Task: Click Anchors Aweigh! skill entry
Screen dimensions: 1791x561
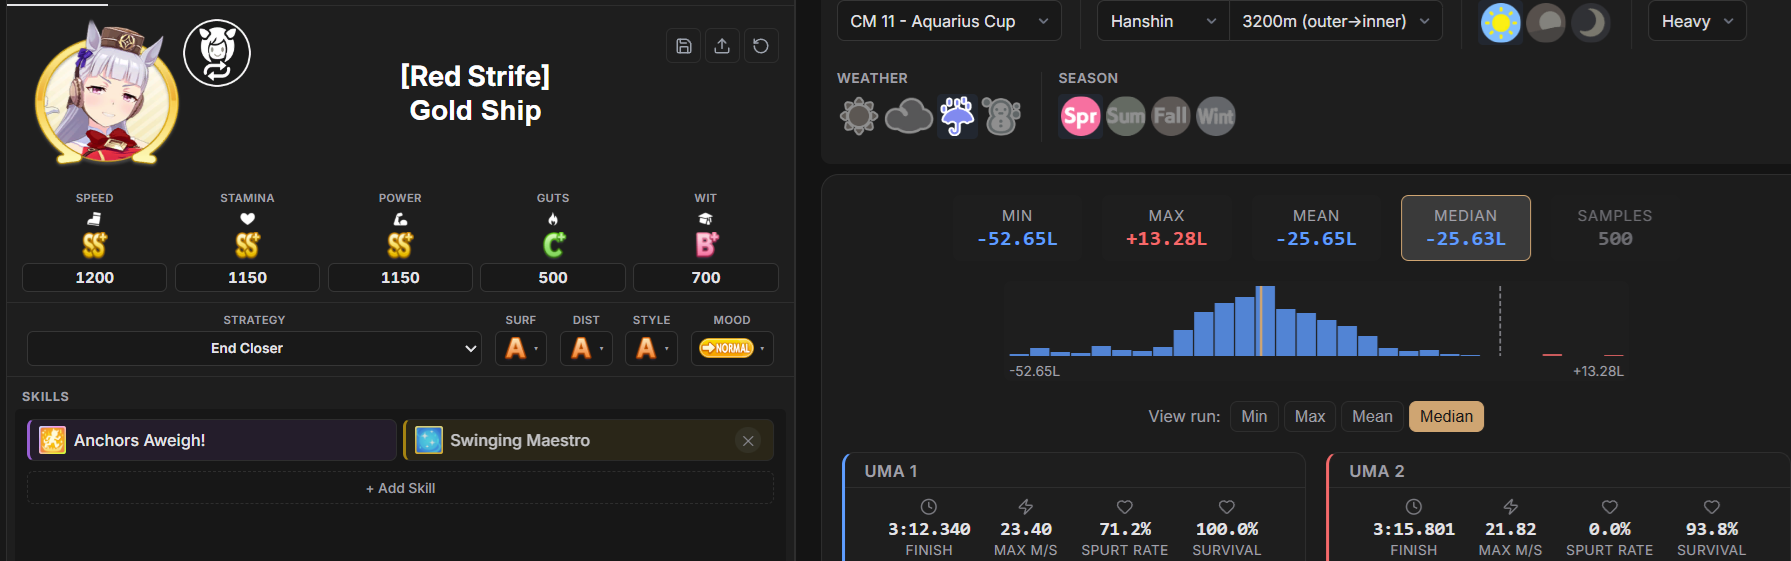Action: [x=212, y=440]
